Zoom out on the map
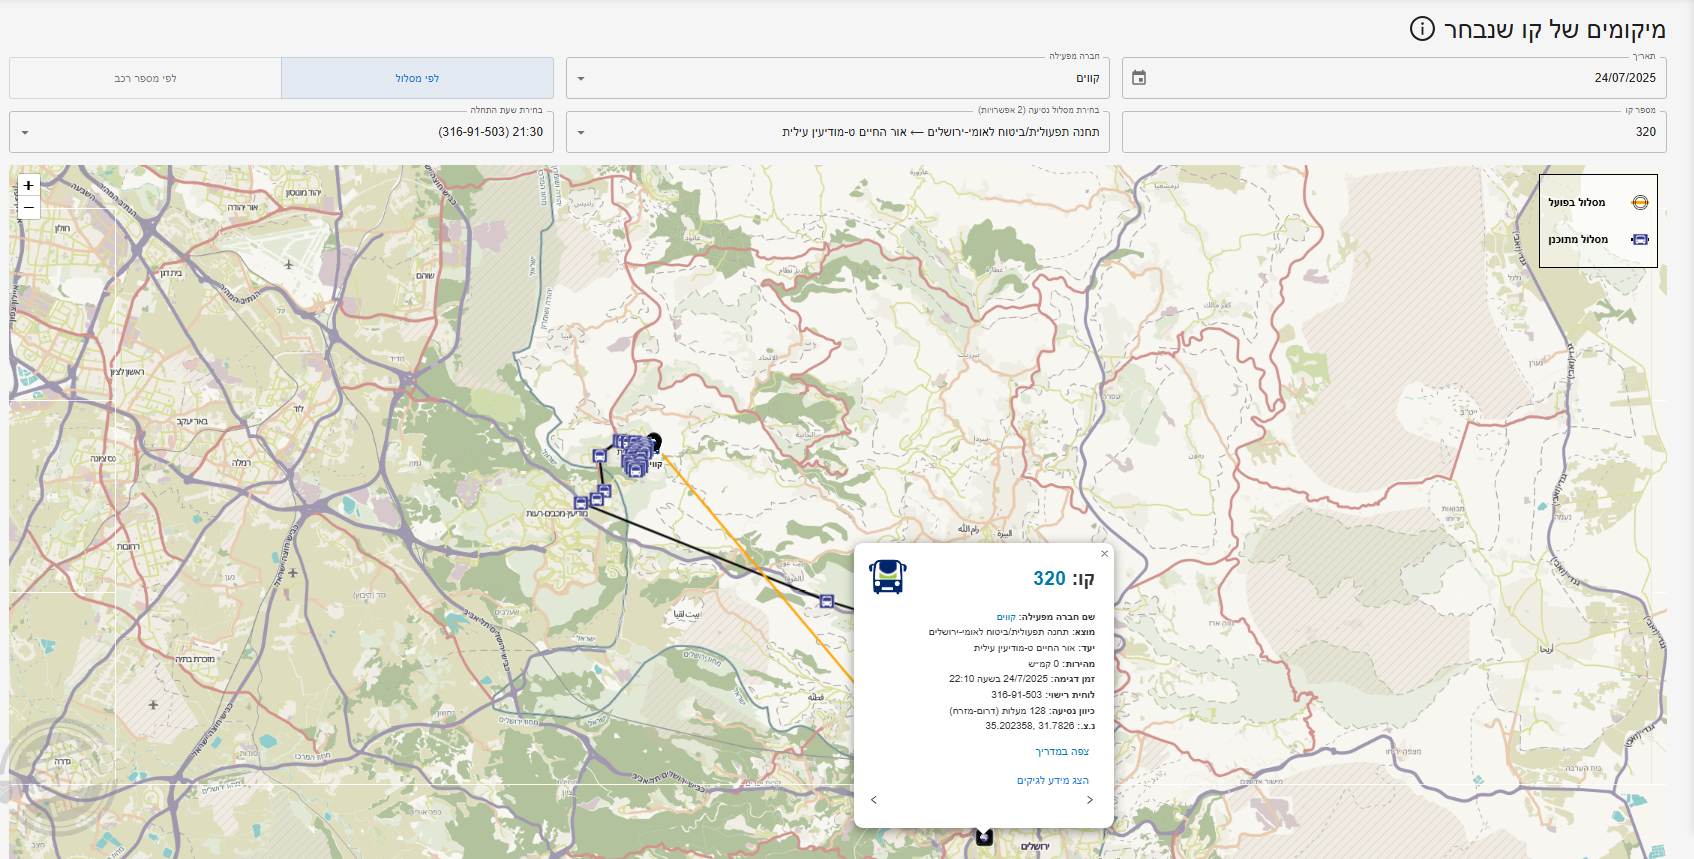 click(x=29, y=208)
